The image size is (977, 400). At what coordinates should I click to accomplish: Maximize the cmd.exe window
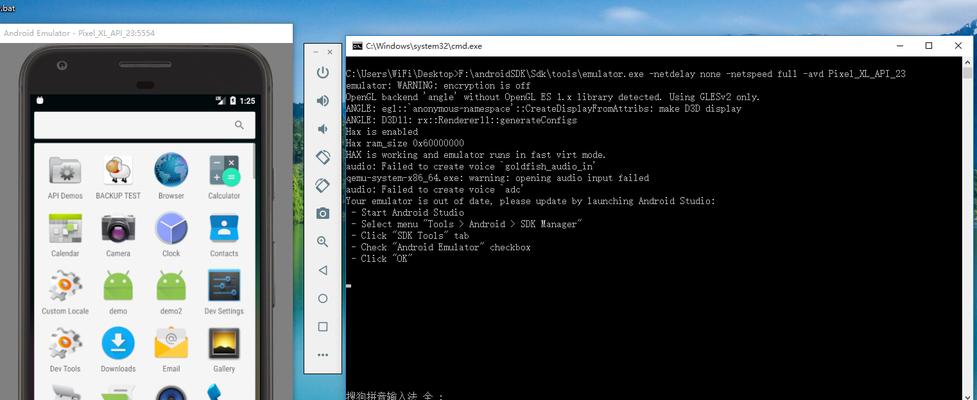pos(929,45)
